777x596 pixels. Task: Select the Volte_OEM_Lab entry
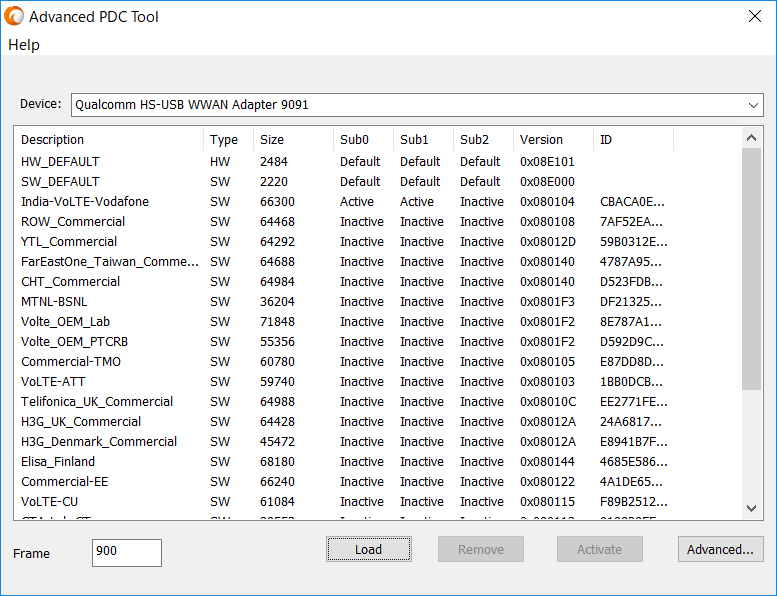click(x=65, y=322)
